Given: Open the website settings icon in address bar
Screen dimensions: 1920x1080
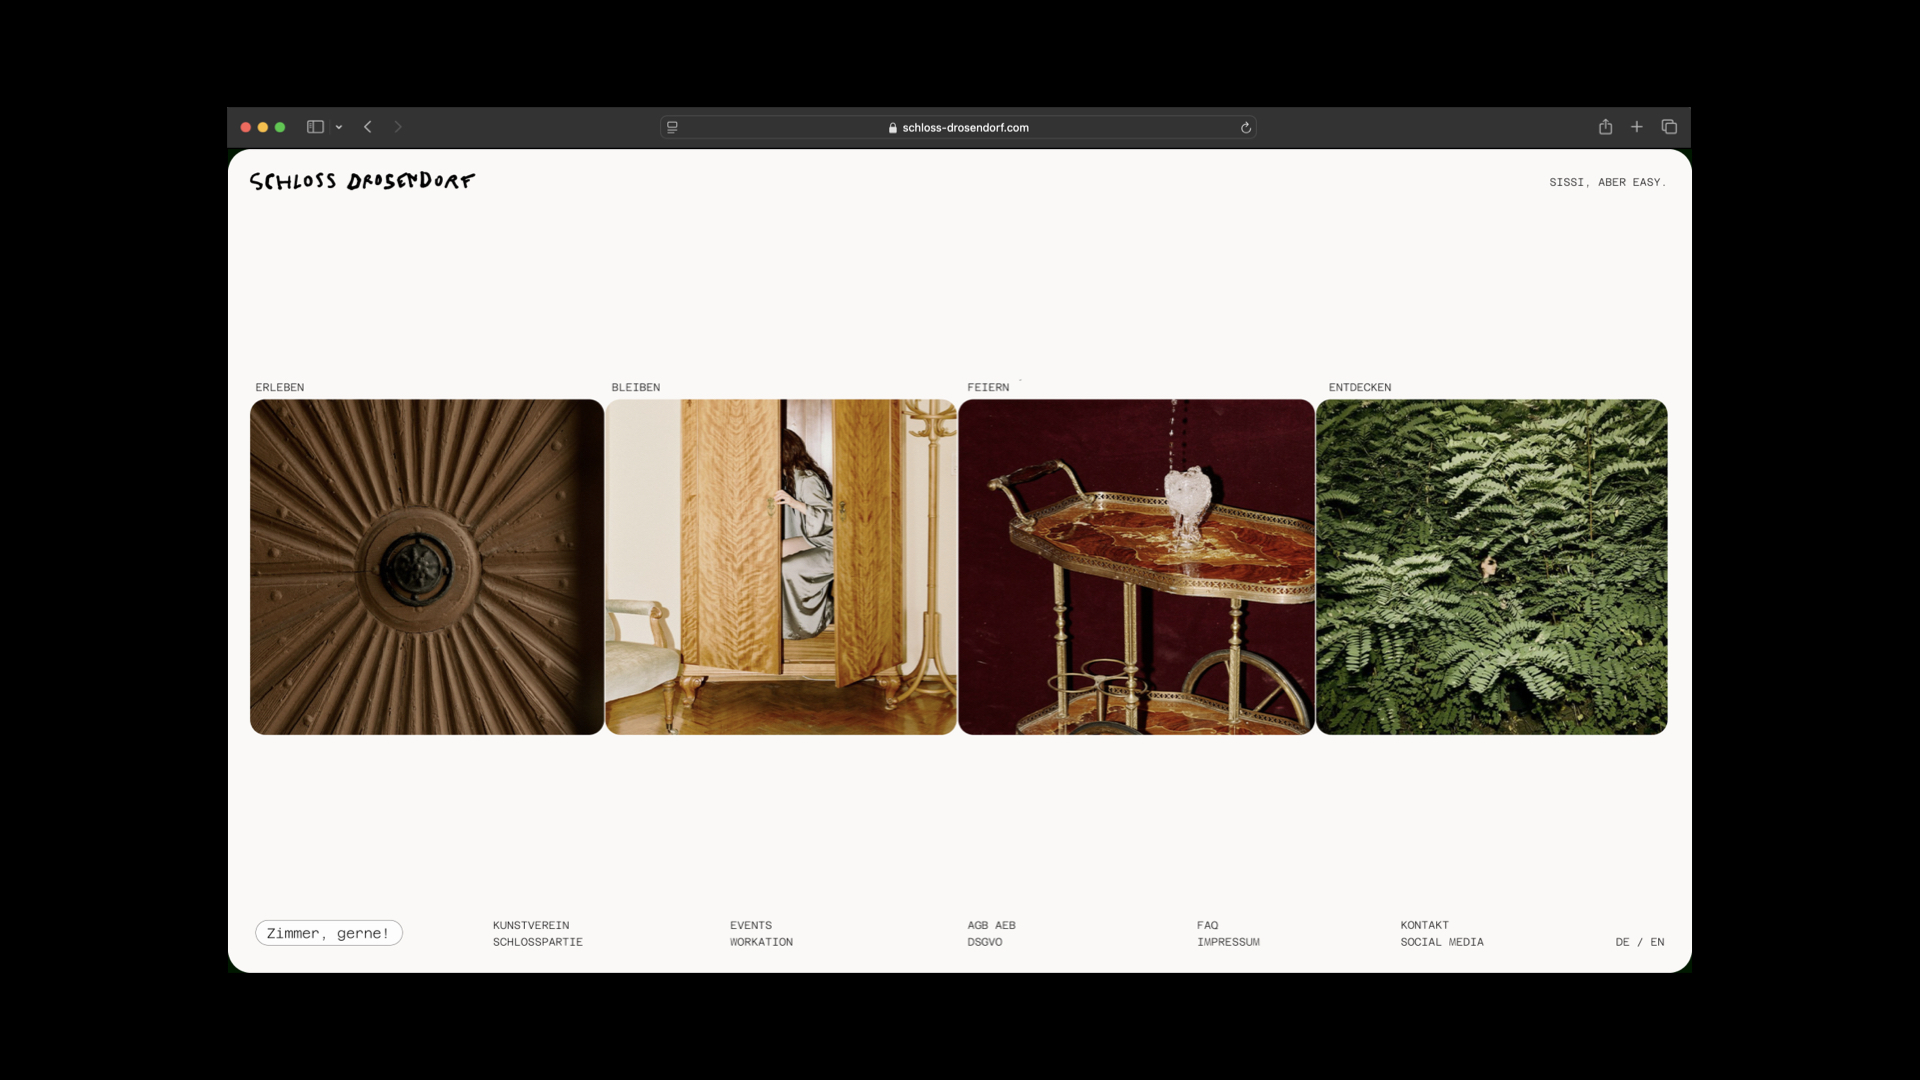Looking at the screenshot, I should 673,127.
